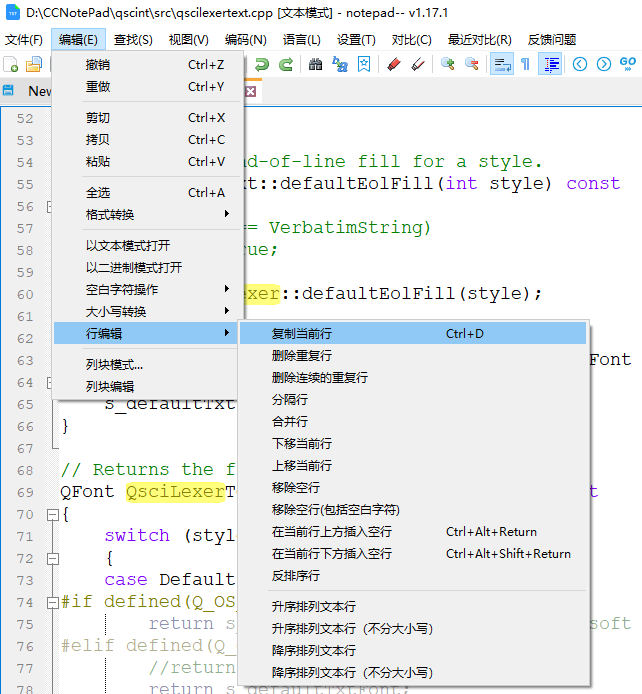Open the 设置(T) menu

pyautogui.click(x=356, y=40)
